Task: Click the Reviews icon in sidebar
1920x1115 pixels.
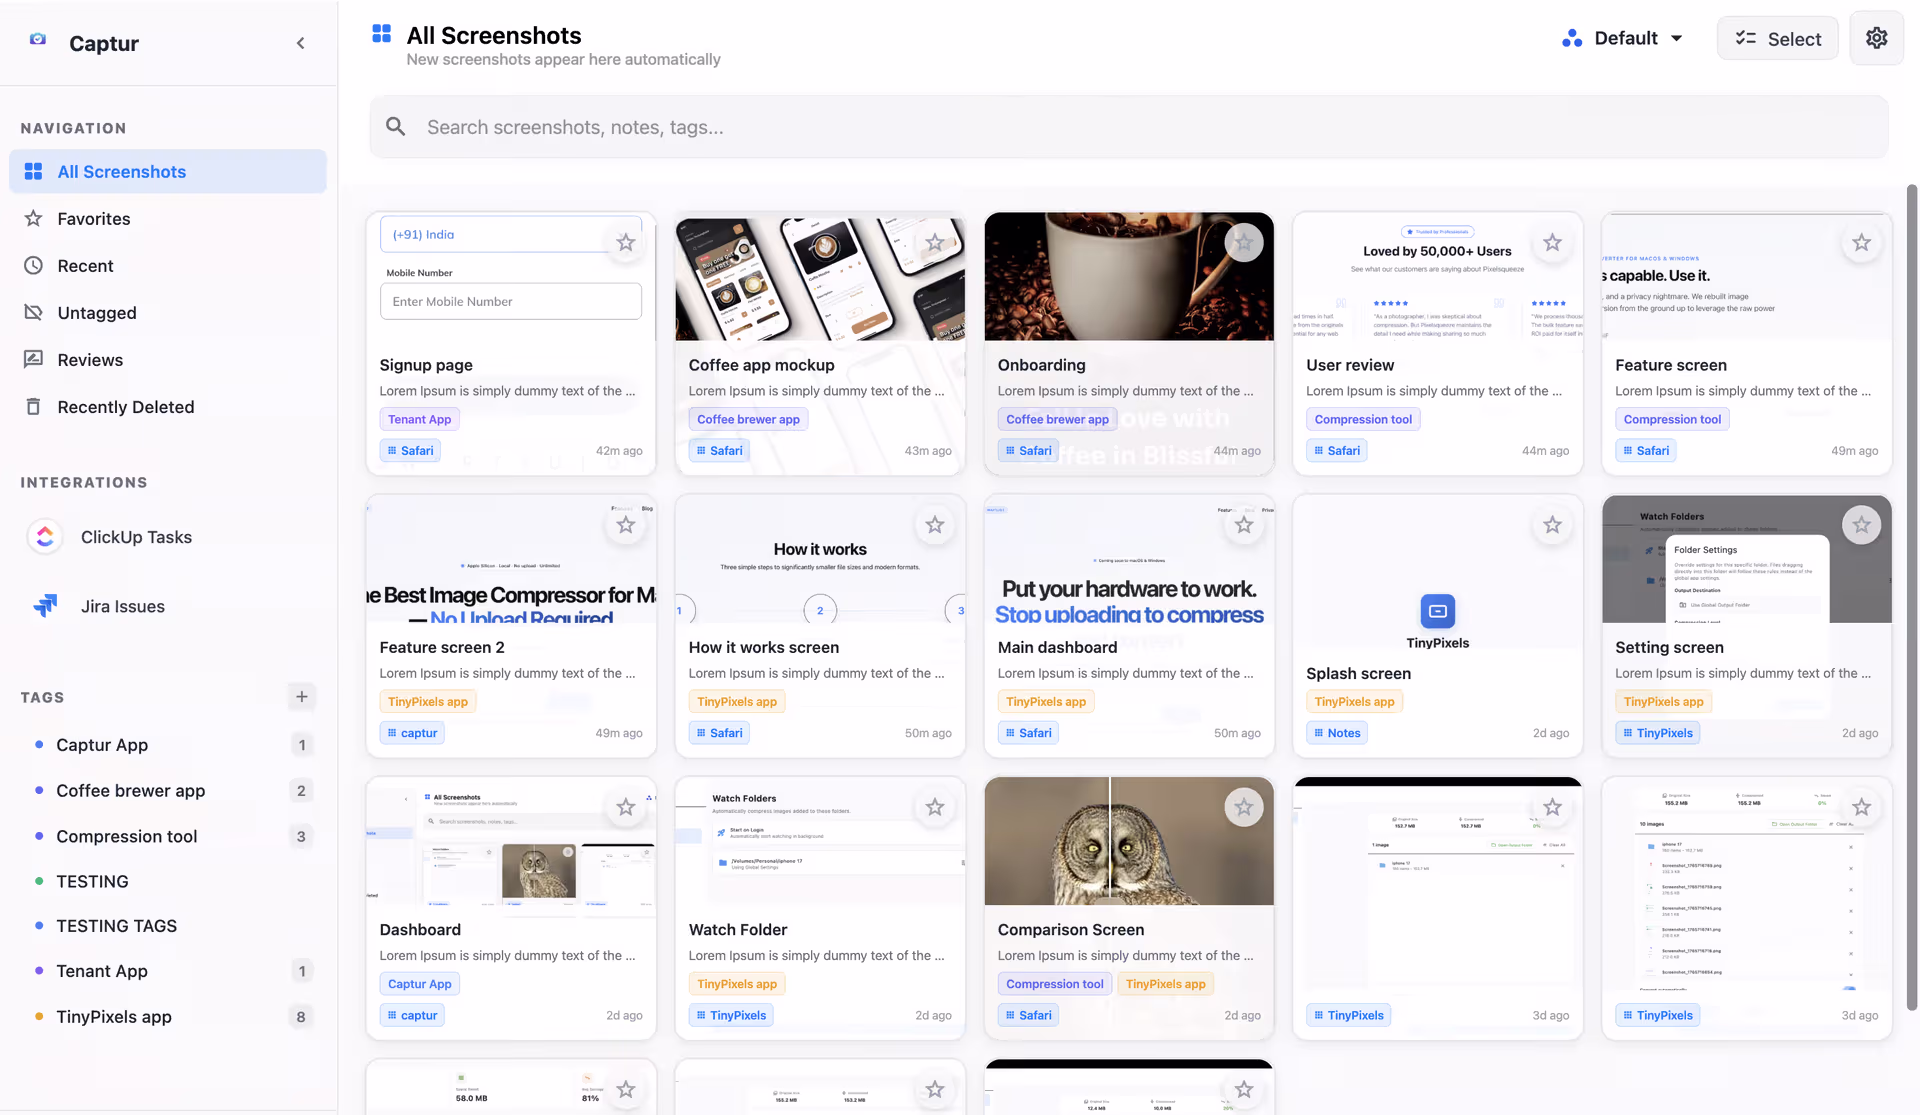Action: coord(33,359)
